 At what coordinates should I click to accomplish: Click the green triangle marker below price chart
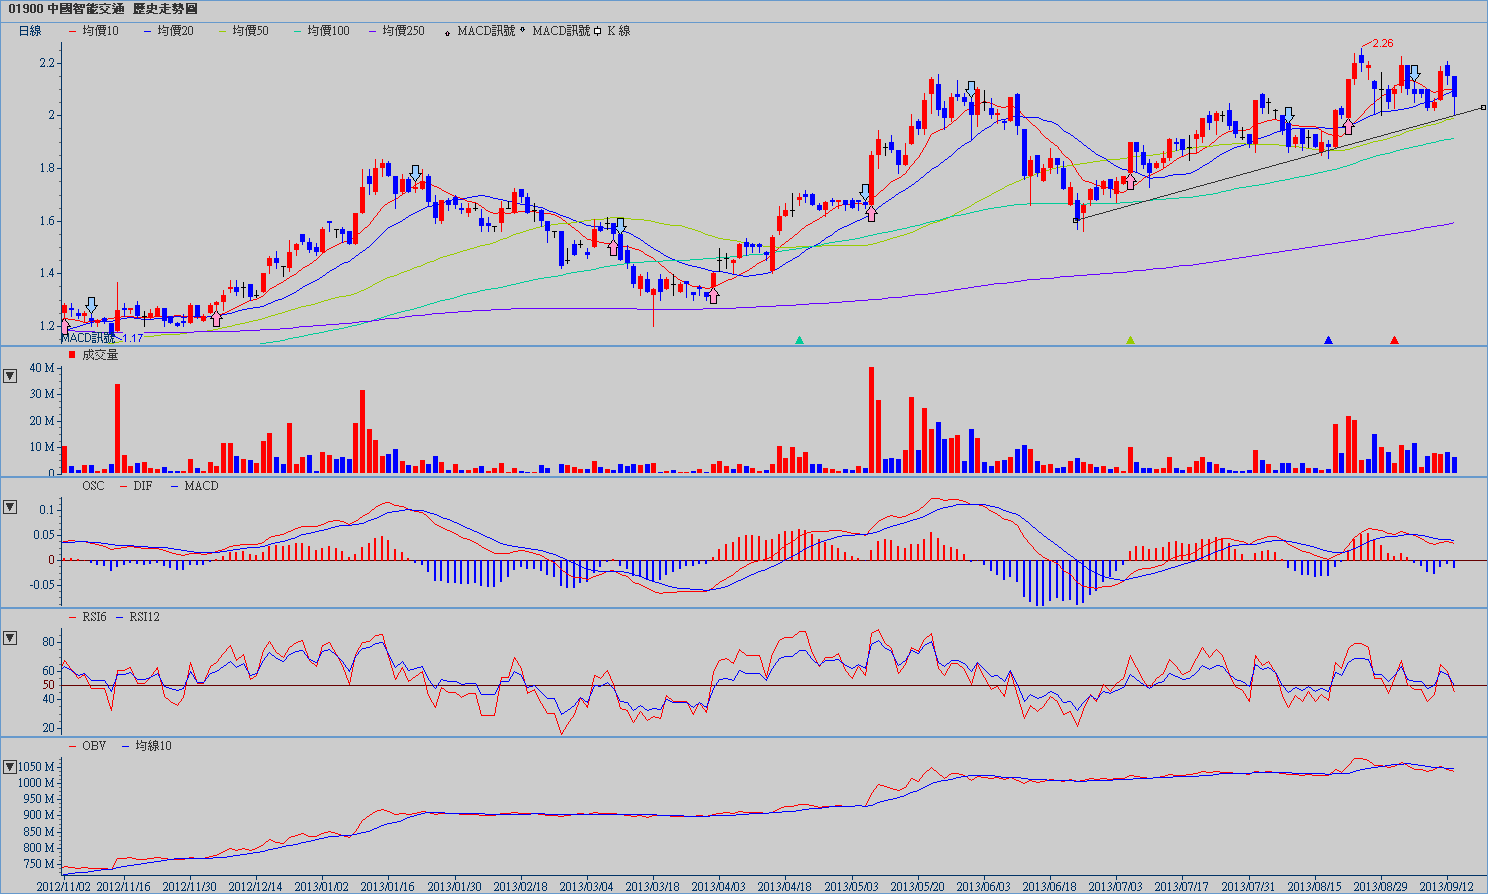[799, 340]
